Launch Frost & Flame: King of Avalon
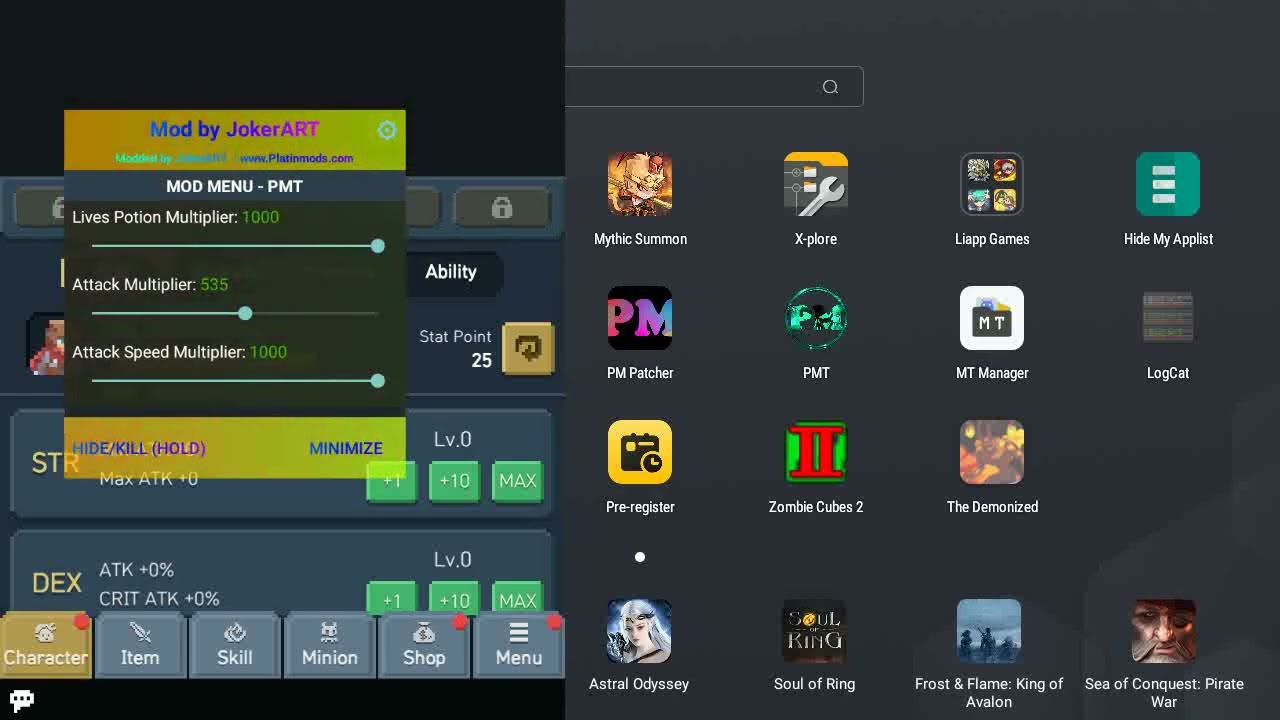 tap(989, 631)
